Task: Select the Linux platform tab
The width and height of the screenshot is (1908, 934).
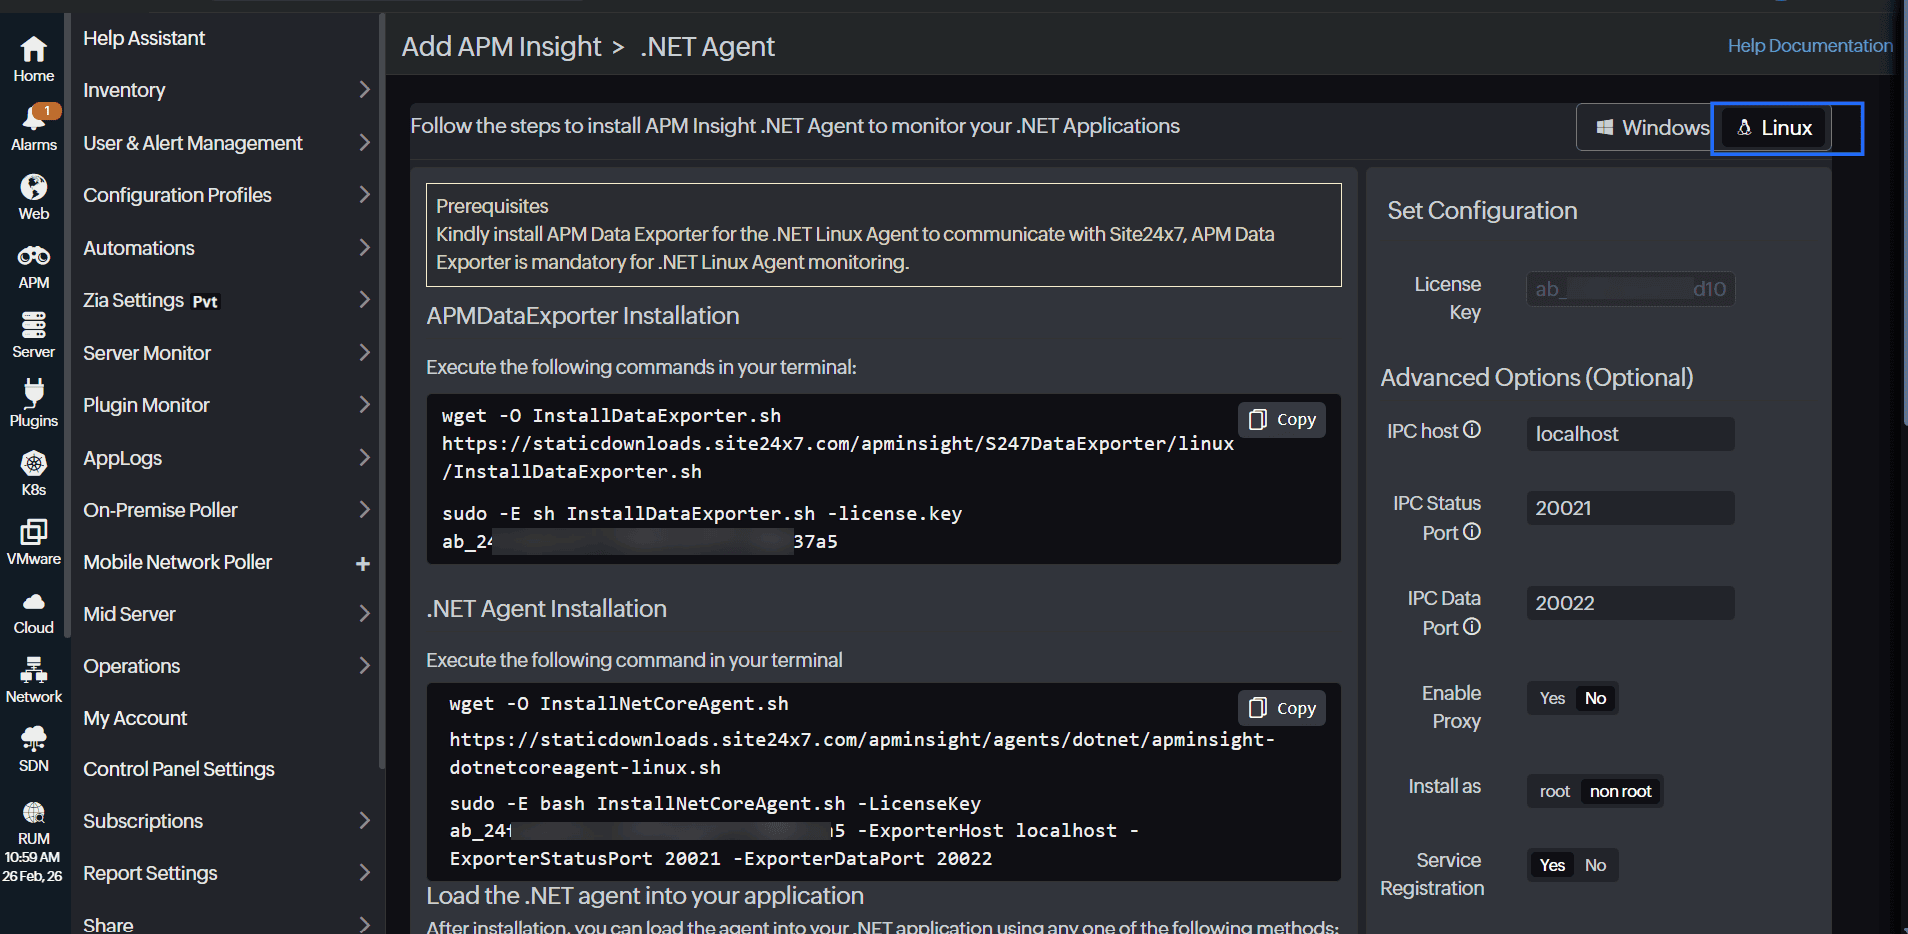Action: (x=1775, y=128)
